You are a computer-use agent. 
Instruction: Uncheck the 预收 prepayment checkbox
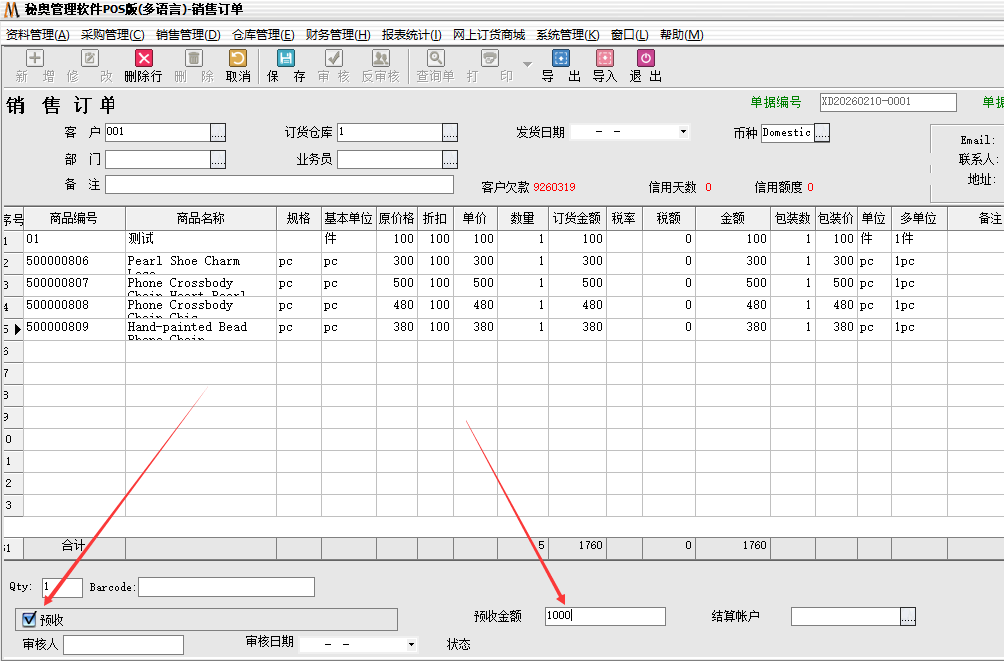tap(29, 620)
